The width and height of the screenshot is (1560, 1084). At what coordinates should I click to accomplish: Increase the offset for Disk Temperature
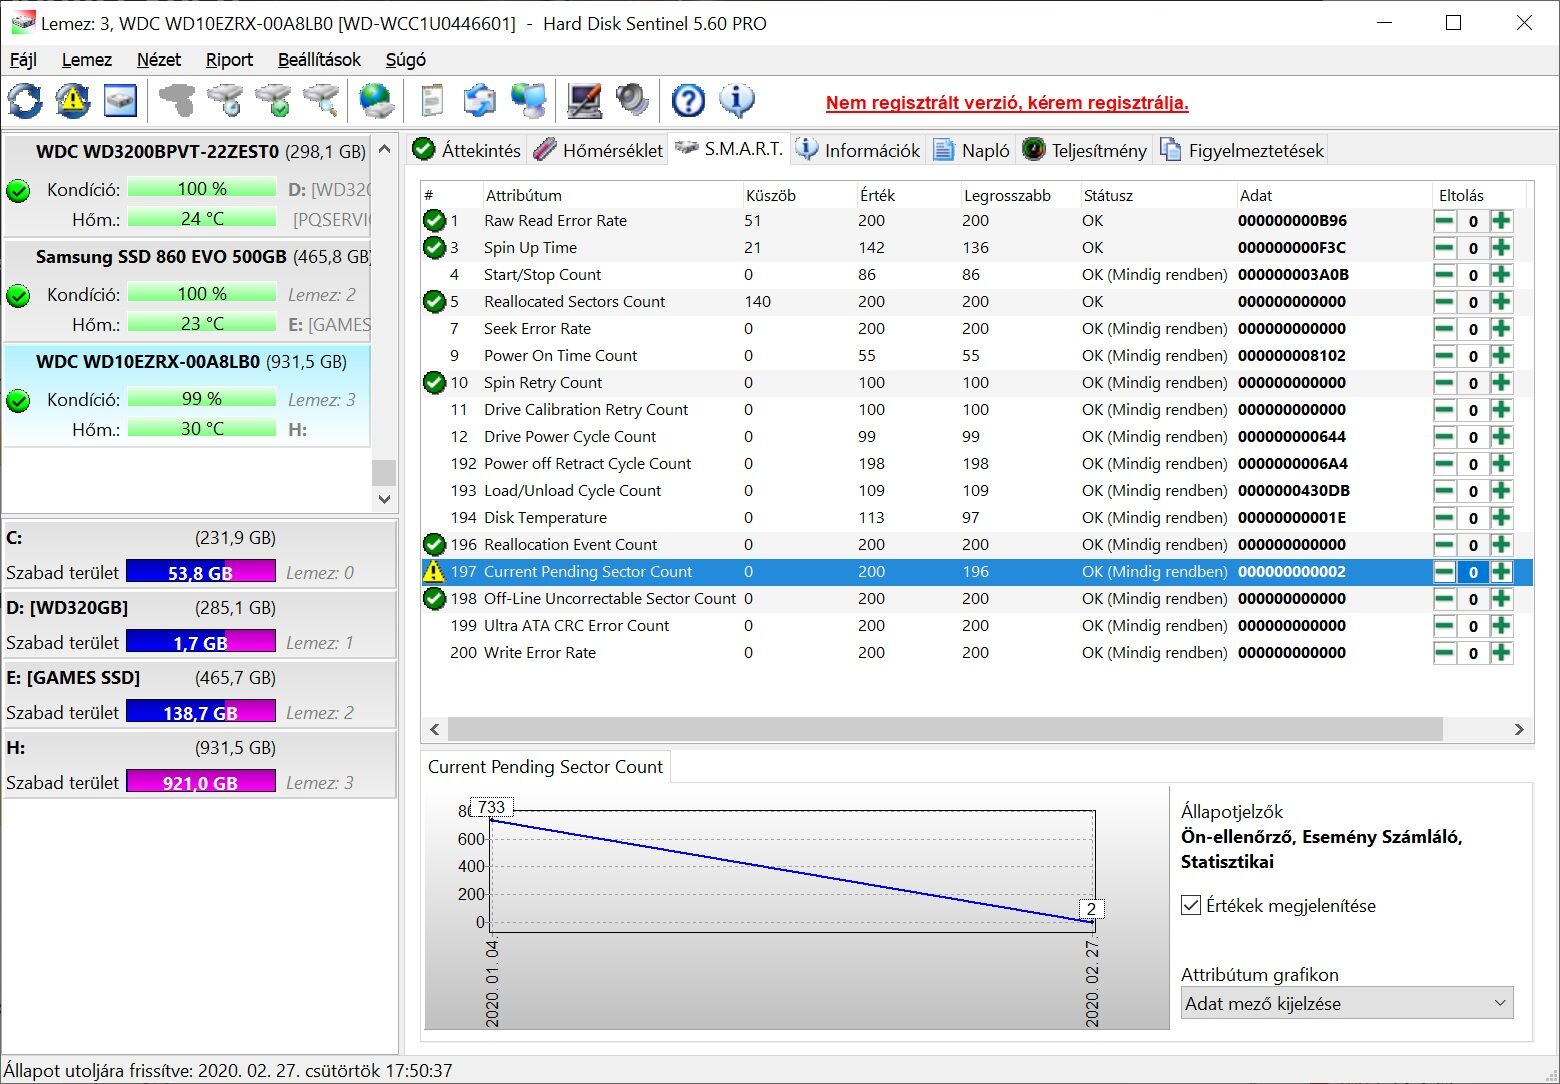(1501, 518)
